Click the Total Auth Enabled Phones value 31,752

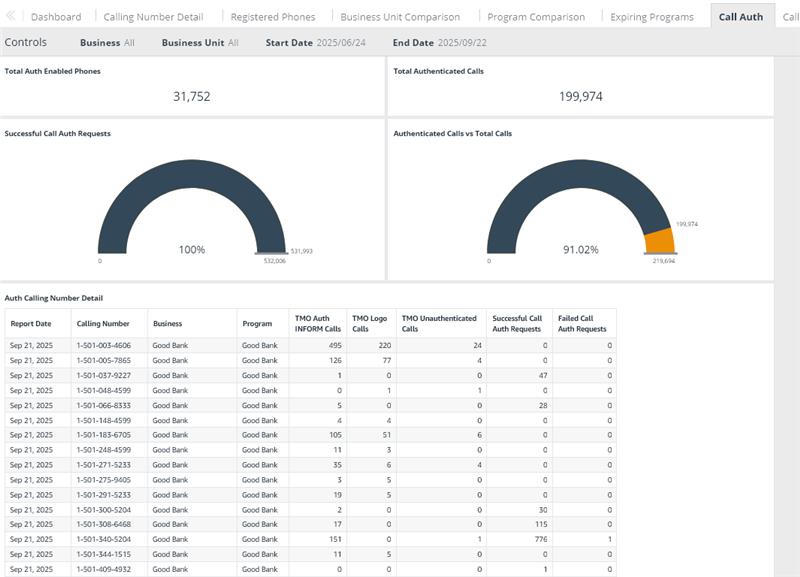[191, 96]
